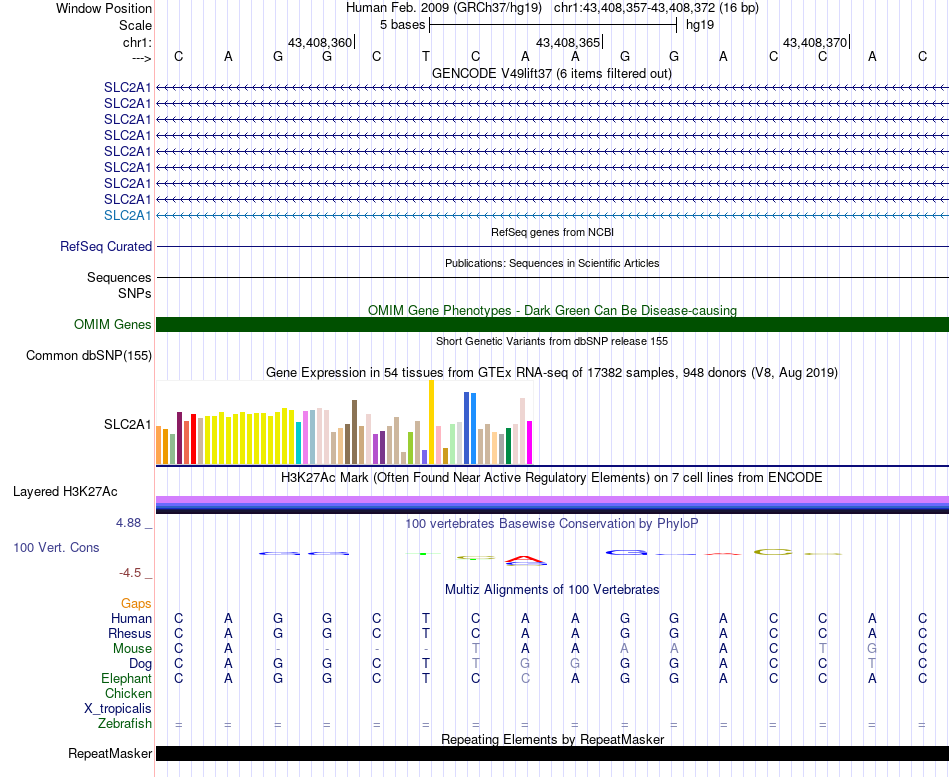The image size is (950, 777).
Task: Click the purple Layered H3K27Ac signal band
Action: [x=552, y=499]
